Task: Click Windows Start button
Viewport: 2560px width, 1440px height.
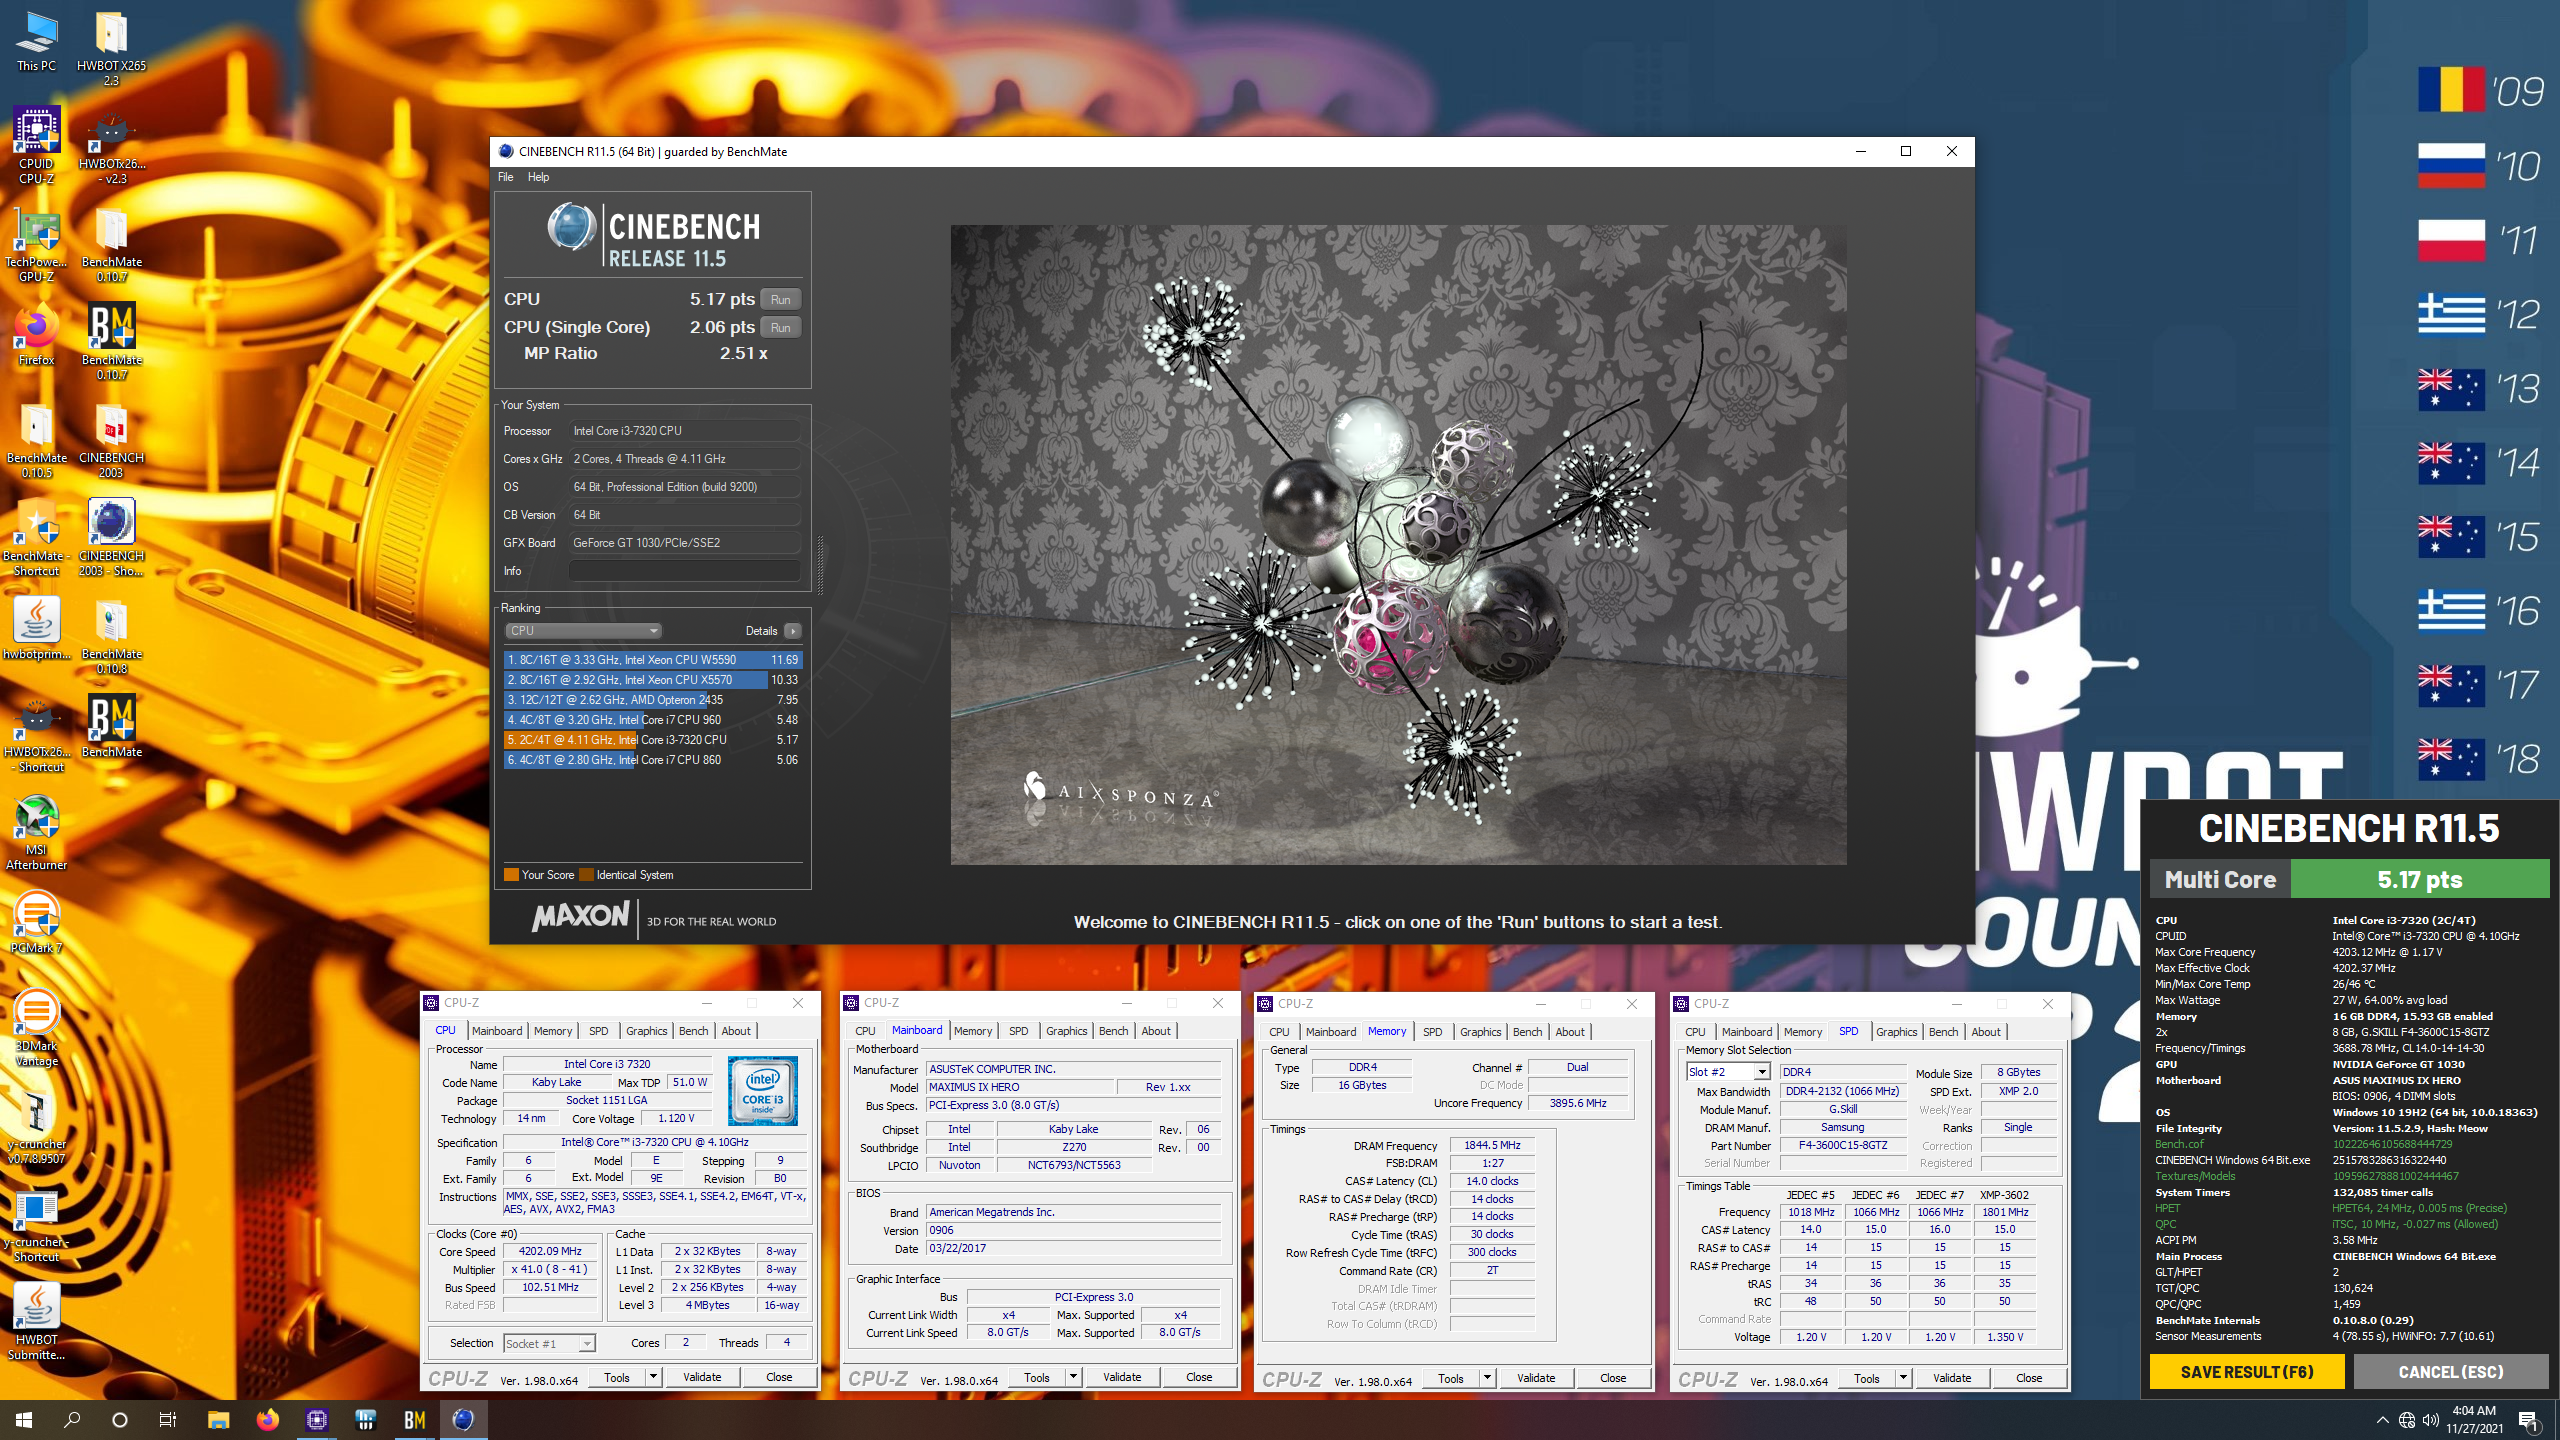Action: pos(24,1419)
